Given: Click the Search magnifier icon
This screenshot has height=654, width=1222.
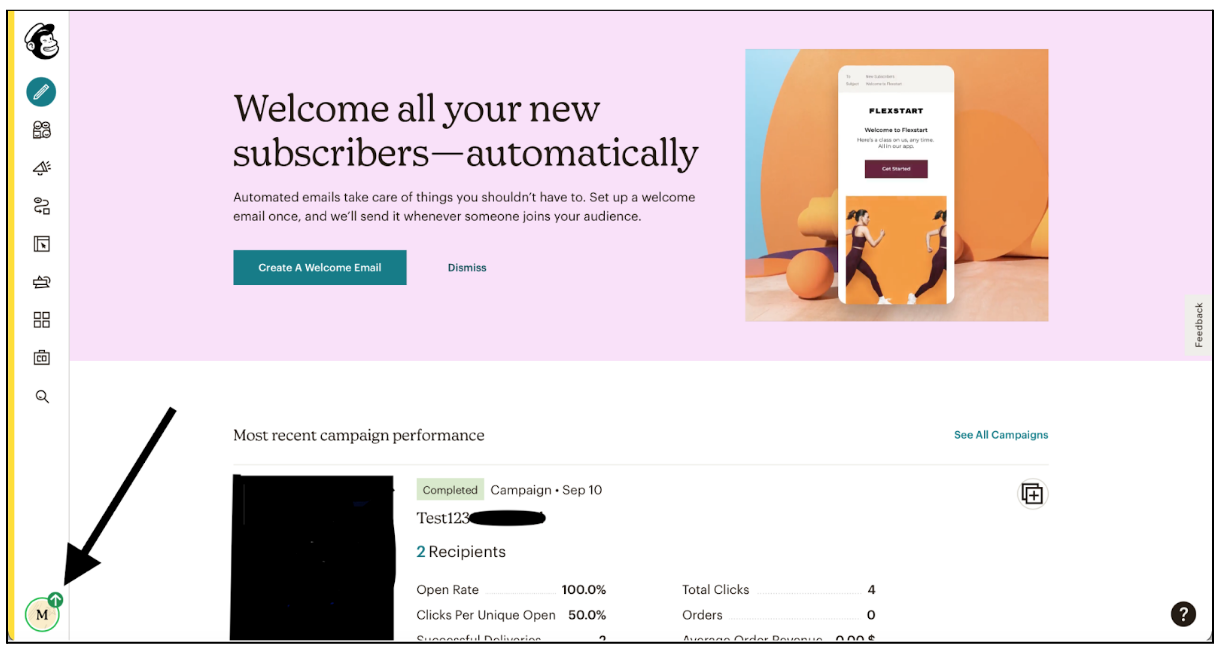Looking at the screenshot, I should click(42, 396).
